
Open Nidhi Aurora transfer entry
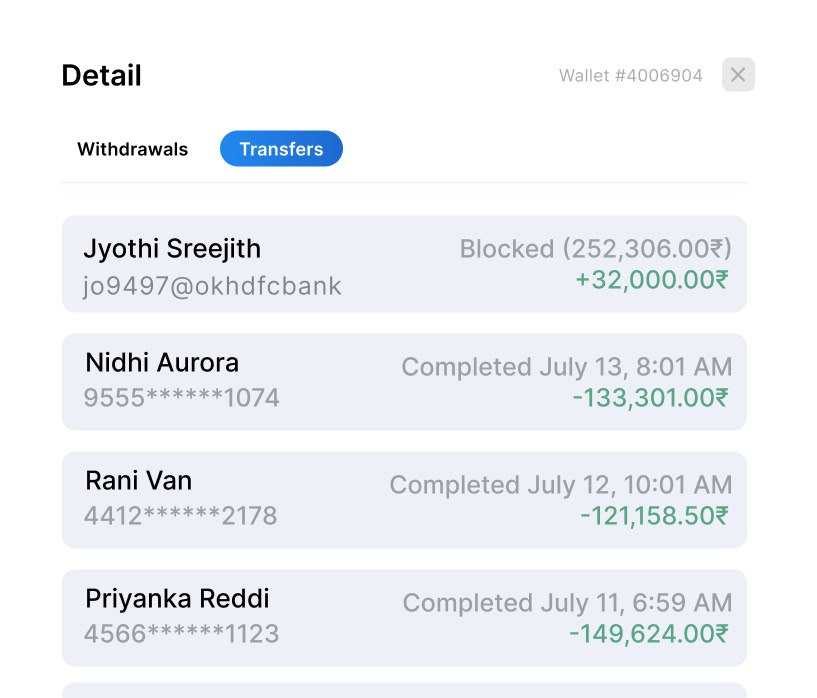[404, 381]
